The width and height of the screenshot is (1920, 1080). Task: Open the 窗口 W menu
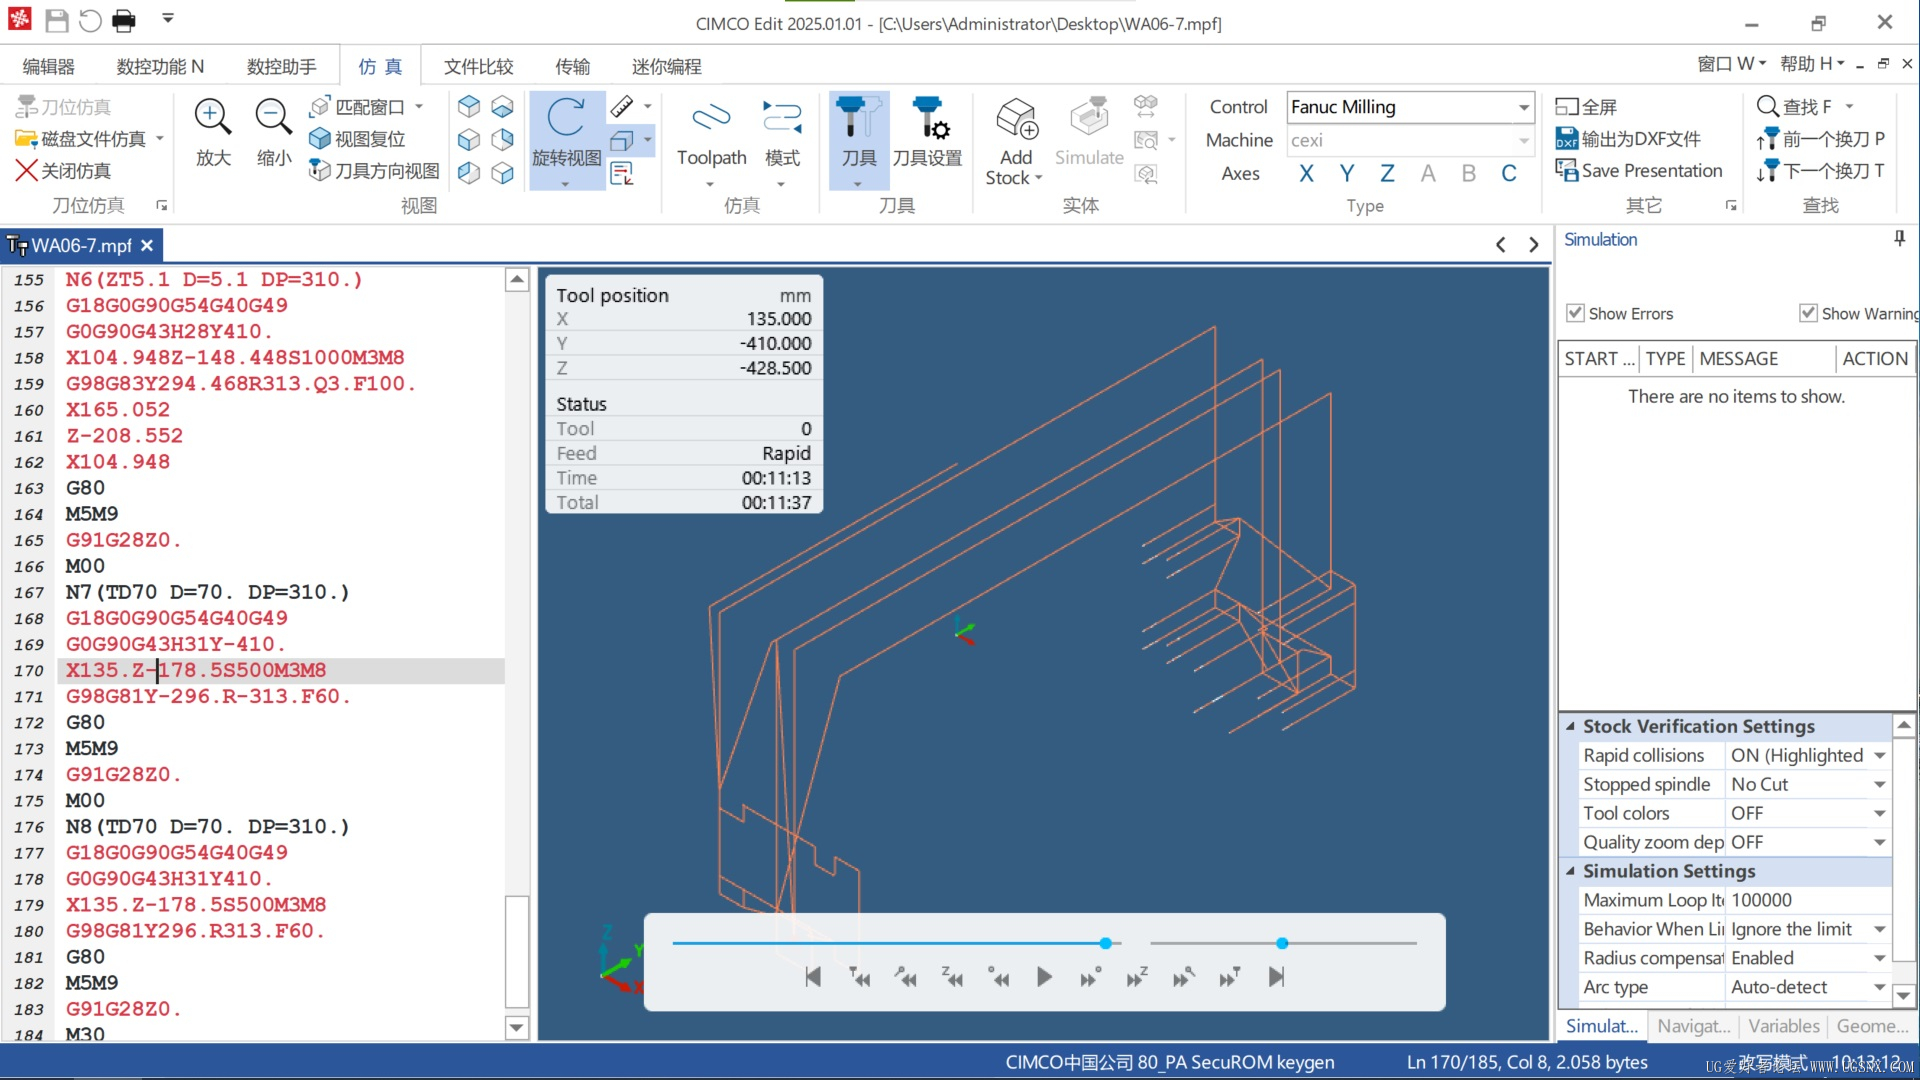(x=1731, y=64)
